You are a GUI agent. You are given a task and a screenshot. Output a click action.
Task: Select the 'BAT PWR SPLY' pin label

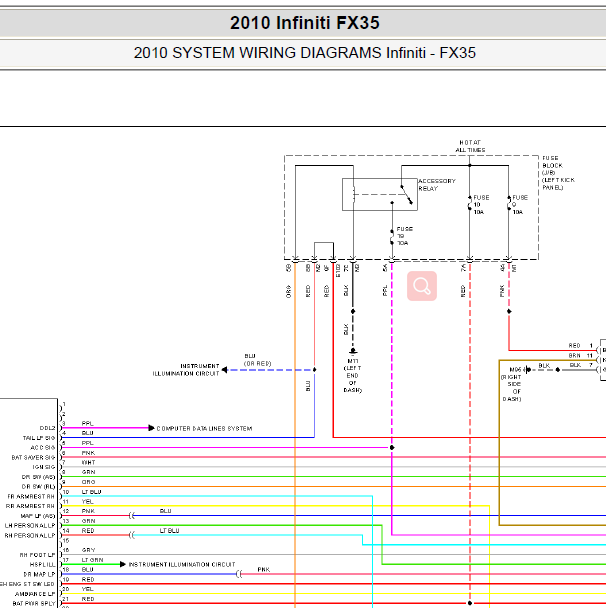coord(34,604)
